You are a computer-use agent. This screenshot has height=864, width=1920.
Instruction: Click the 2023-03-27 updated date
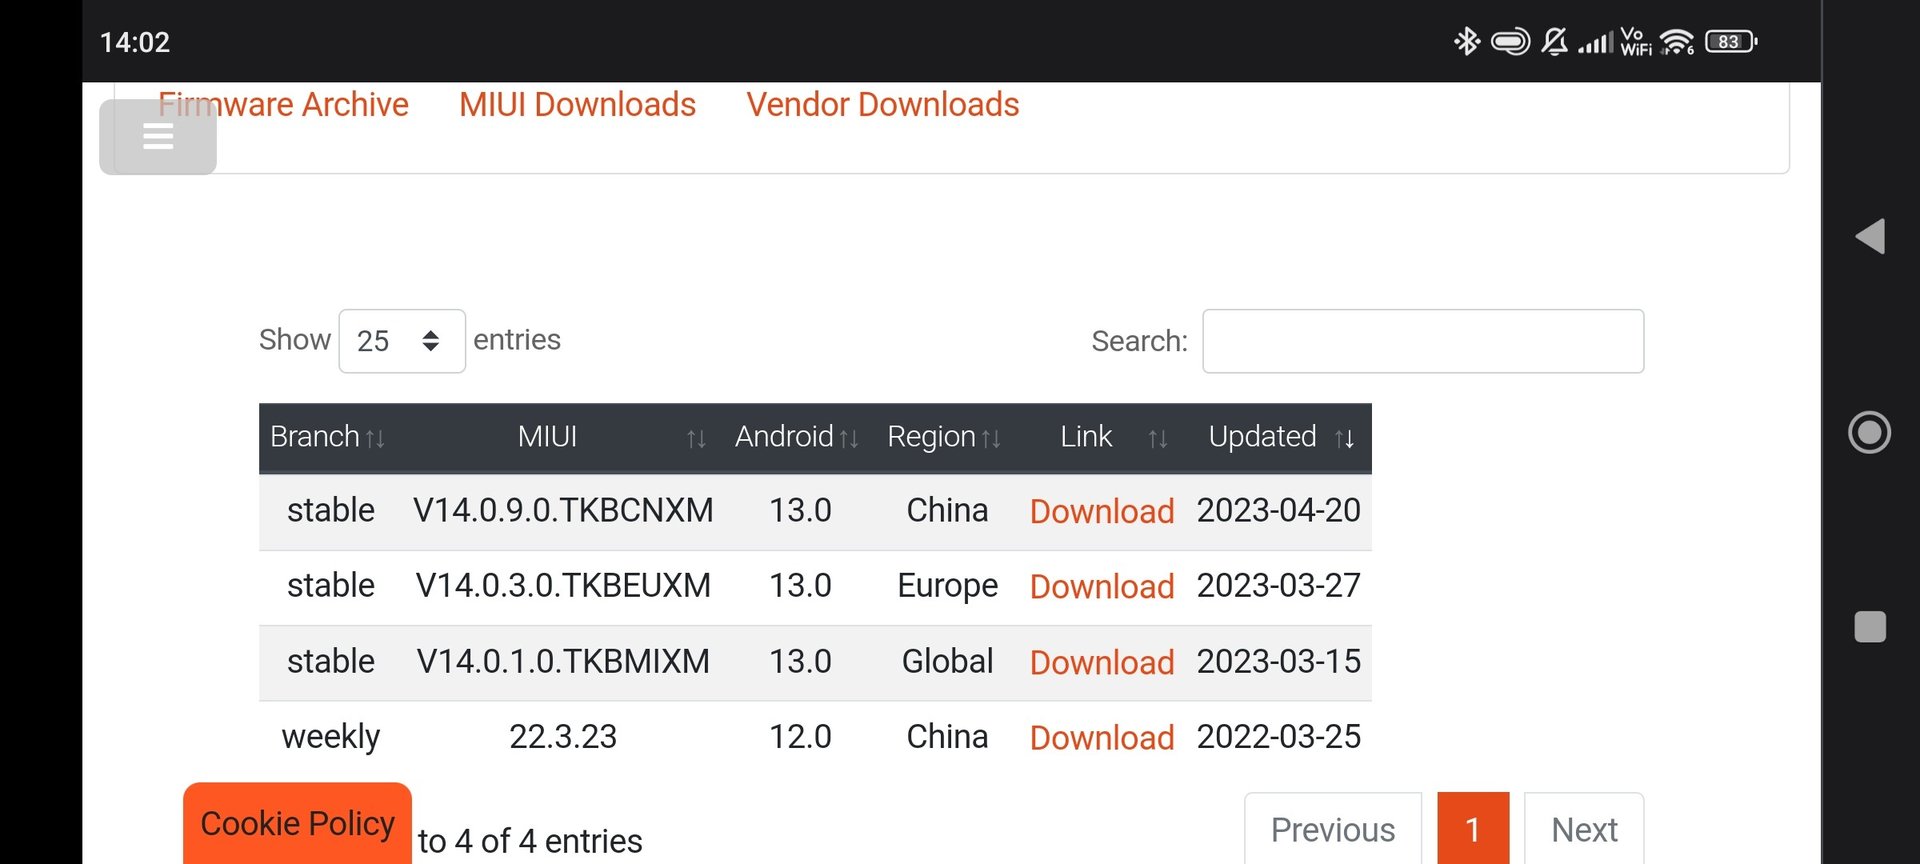1278,585
